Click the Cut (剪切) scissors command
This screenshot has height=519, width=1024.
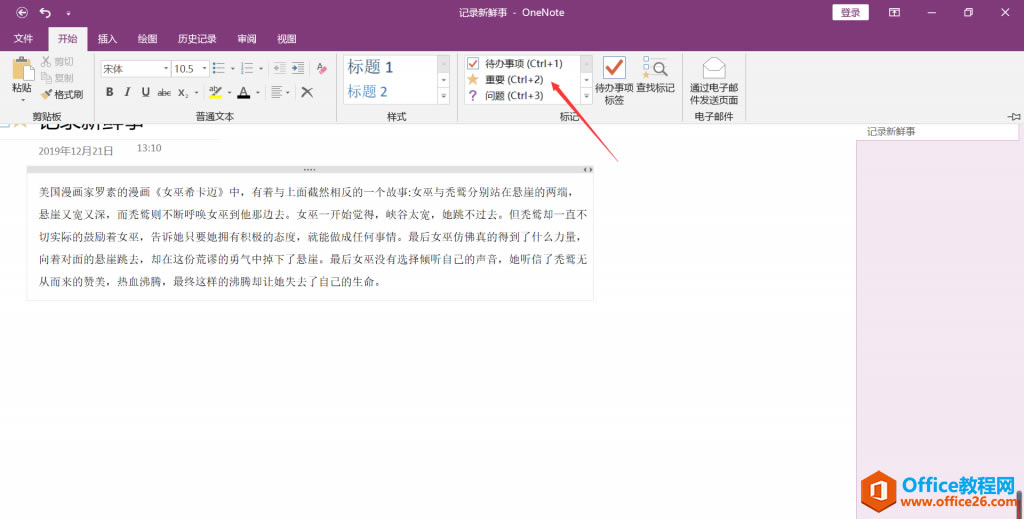57,61
